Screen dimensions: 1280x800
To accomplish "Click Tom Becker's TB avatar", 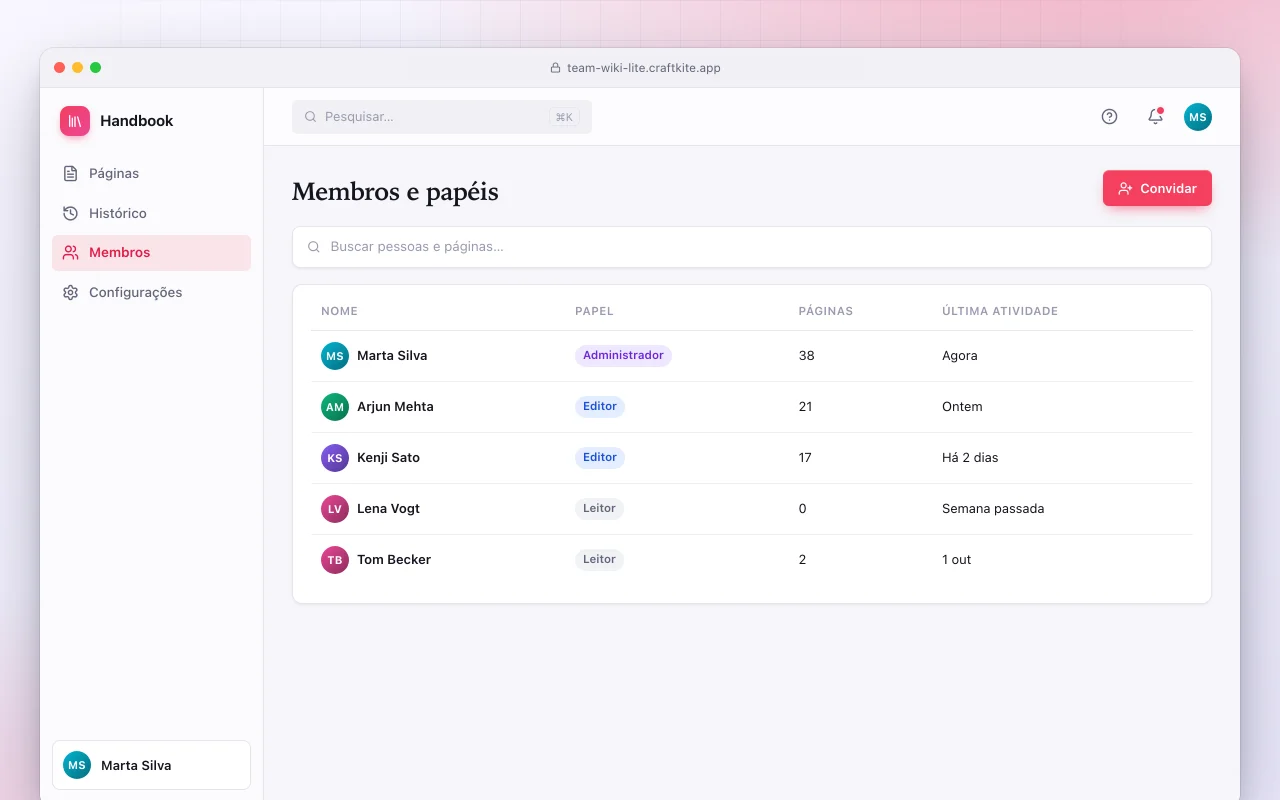I will (335, 560).
